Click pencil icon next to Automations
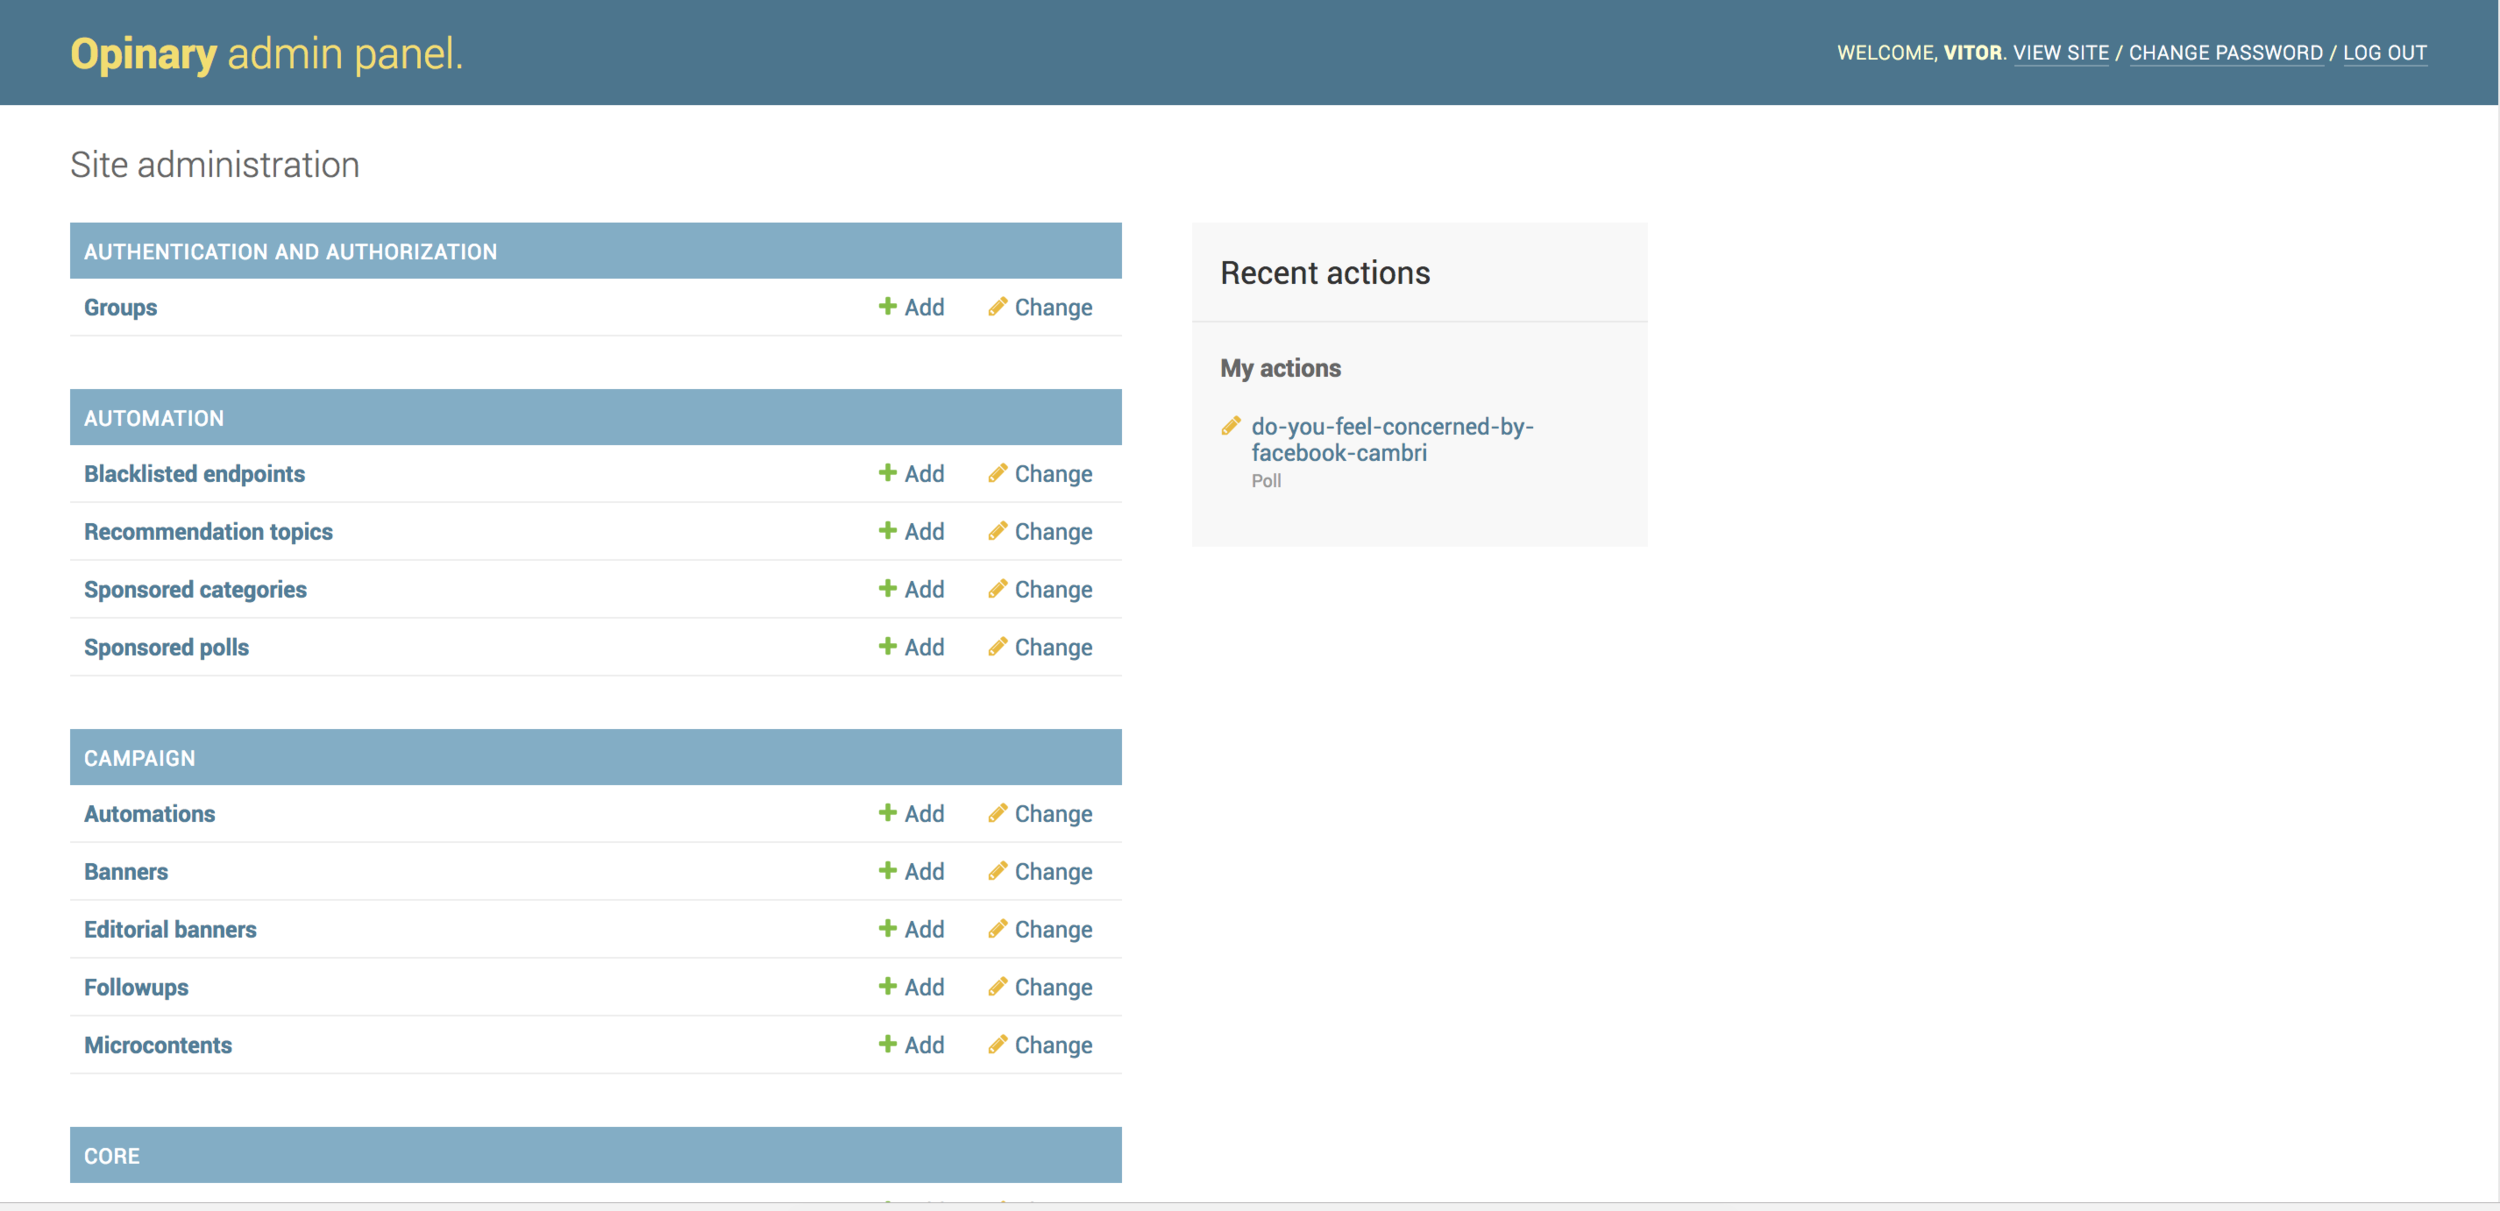The height and width of the screenshot is (1211, 2500). (997, 813)
